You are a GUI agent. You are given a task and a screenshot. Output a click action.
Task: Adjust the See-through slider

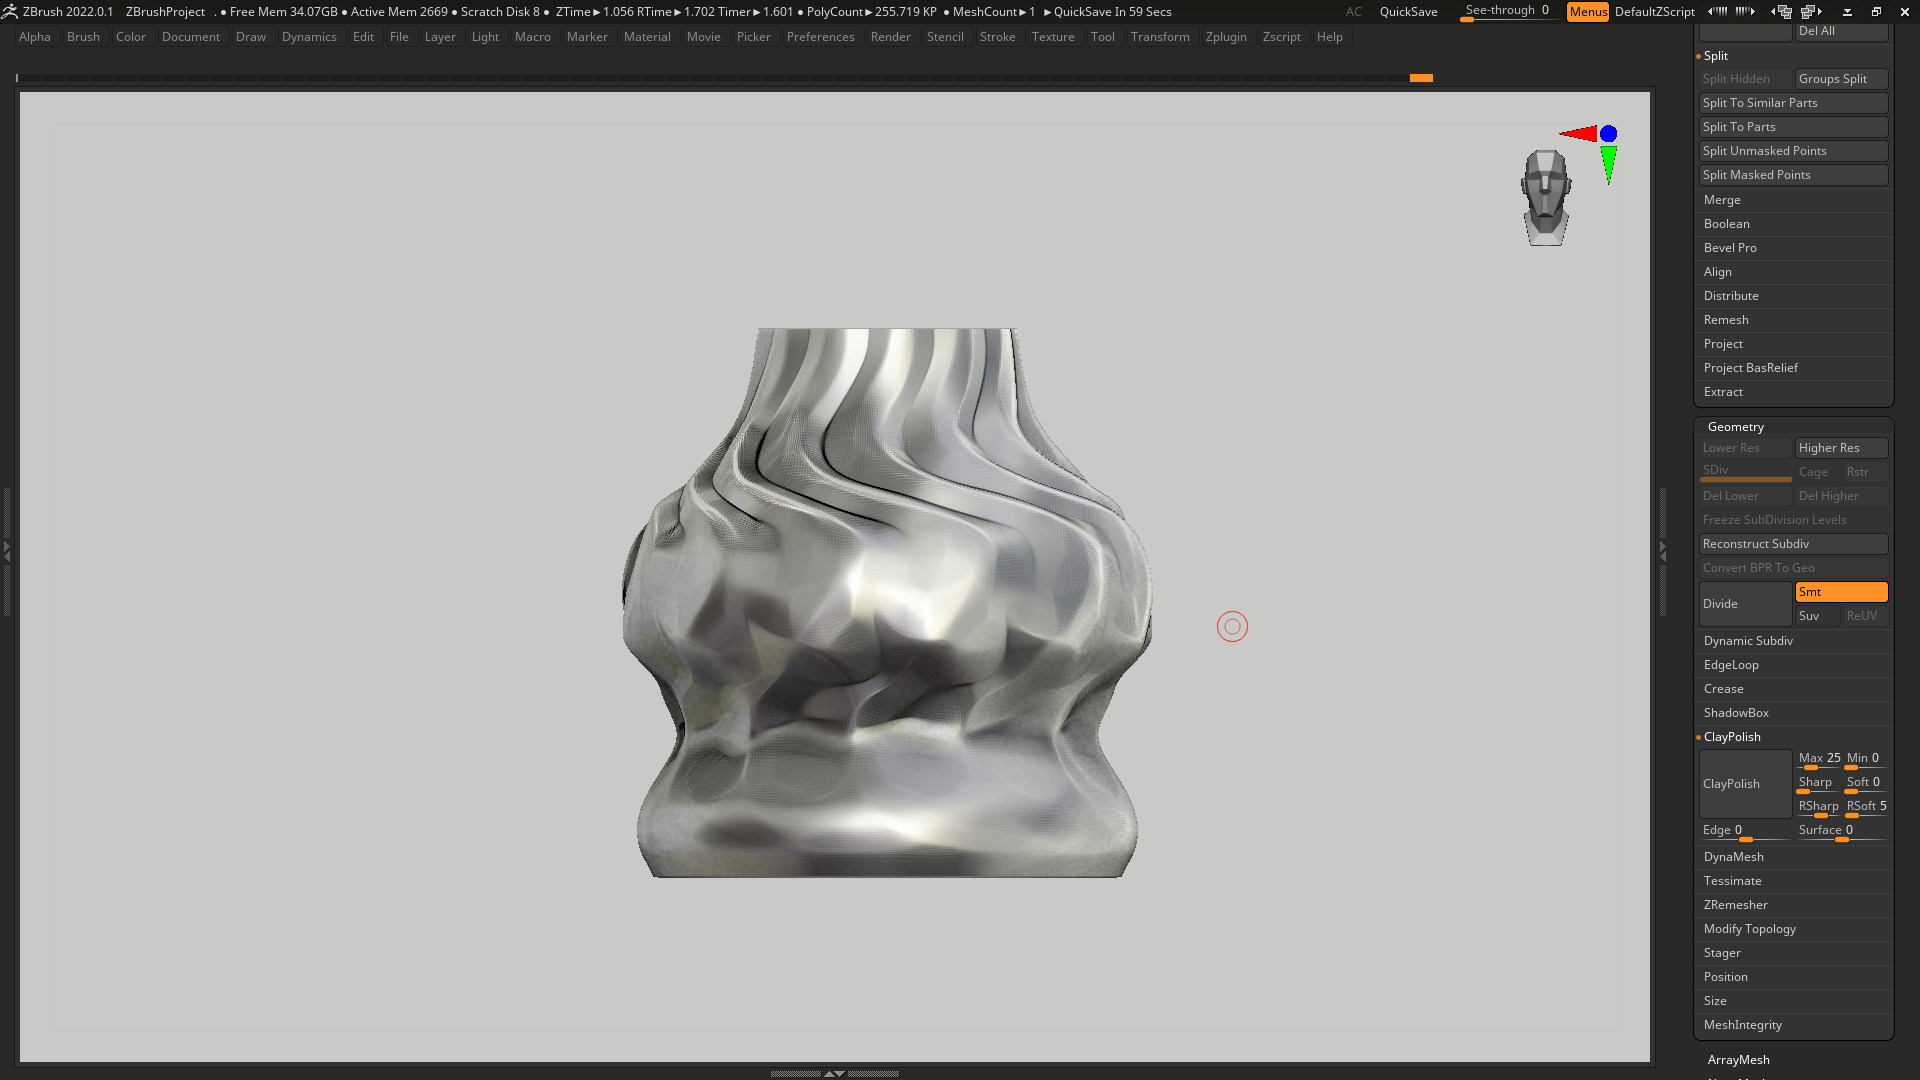pos(1507,12)
